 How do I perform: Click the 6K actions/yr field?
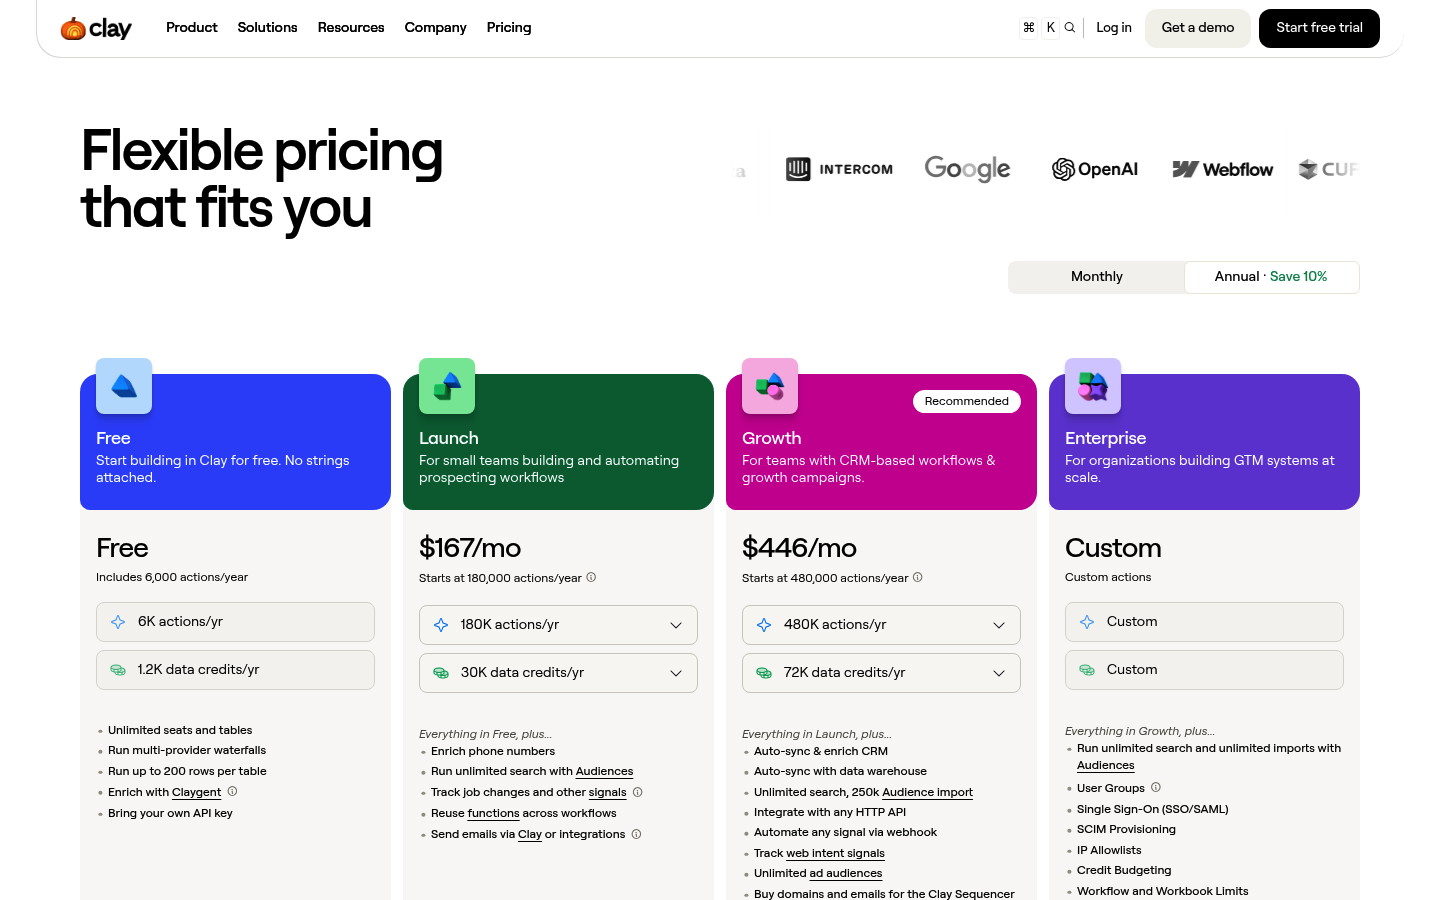click(x=235, y=622)
